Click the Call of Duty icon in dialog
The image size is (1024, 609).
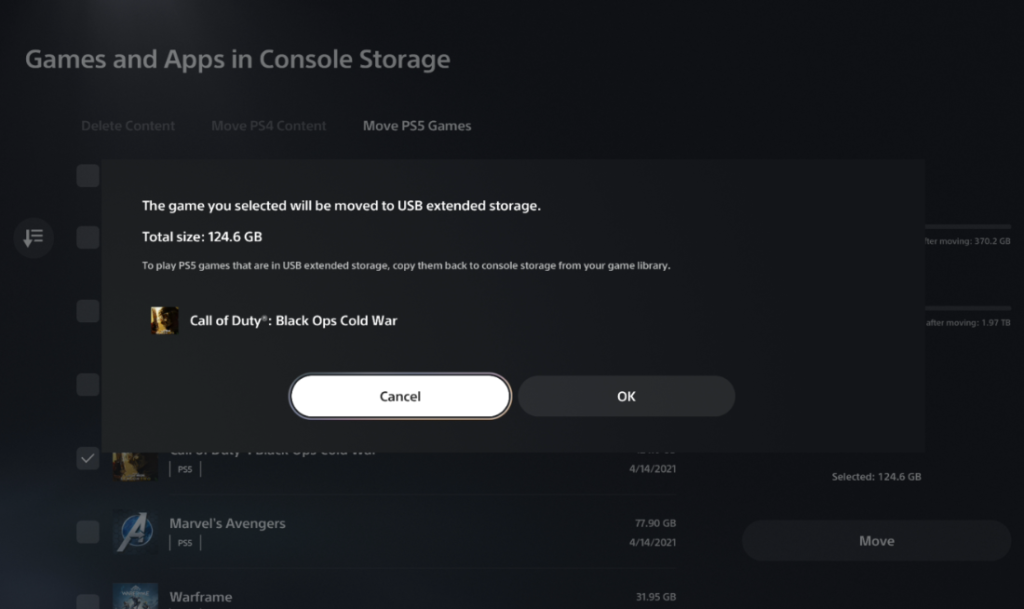(165, 320)
